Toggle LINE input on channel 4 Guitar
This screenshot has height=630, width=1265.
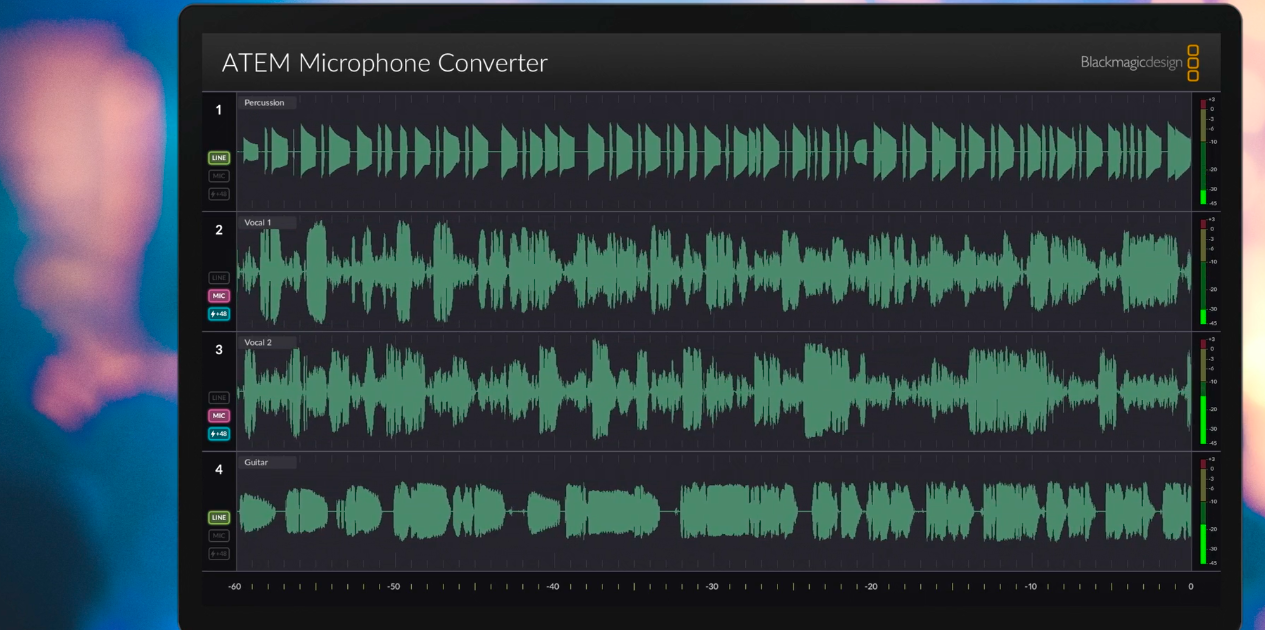[x=219, y=518]
